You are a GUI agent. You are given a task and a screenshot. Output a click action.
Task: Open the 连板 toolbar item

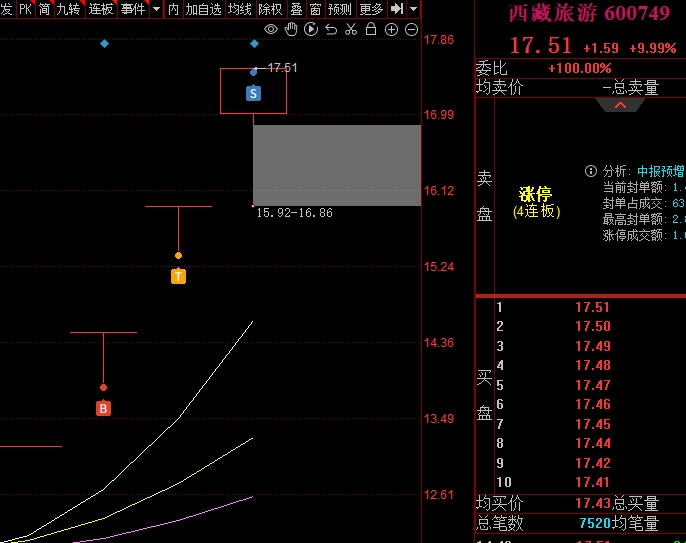(x=101, y=9)
